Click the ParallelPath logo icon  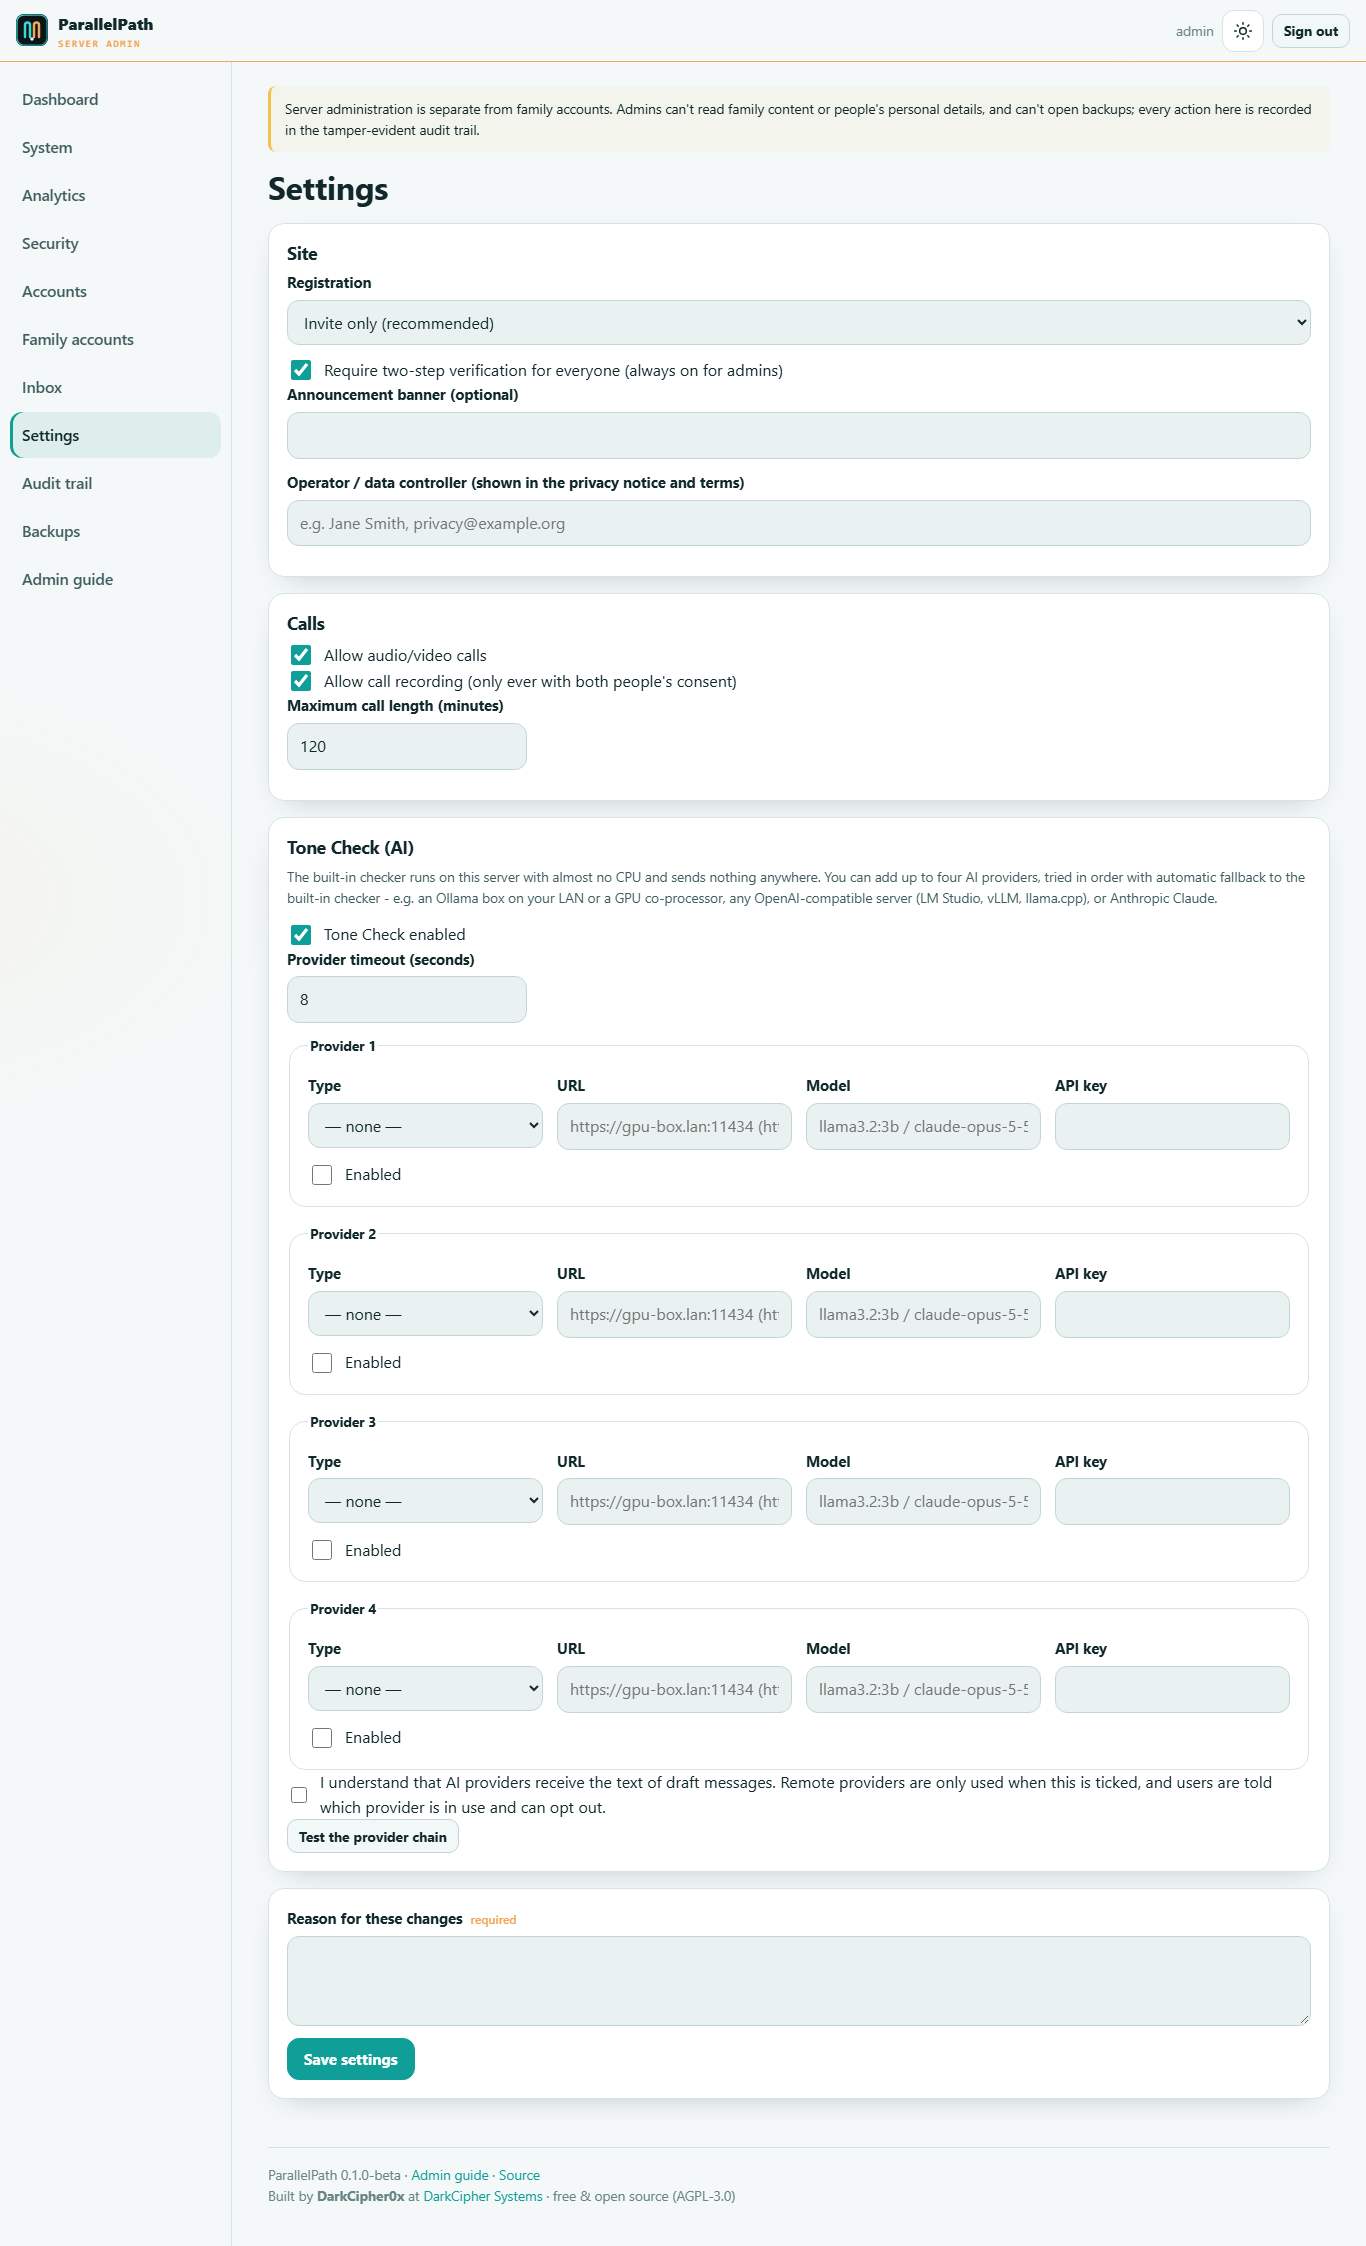point(32,31)
